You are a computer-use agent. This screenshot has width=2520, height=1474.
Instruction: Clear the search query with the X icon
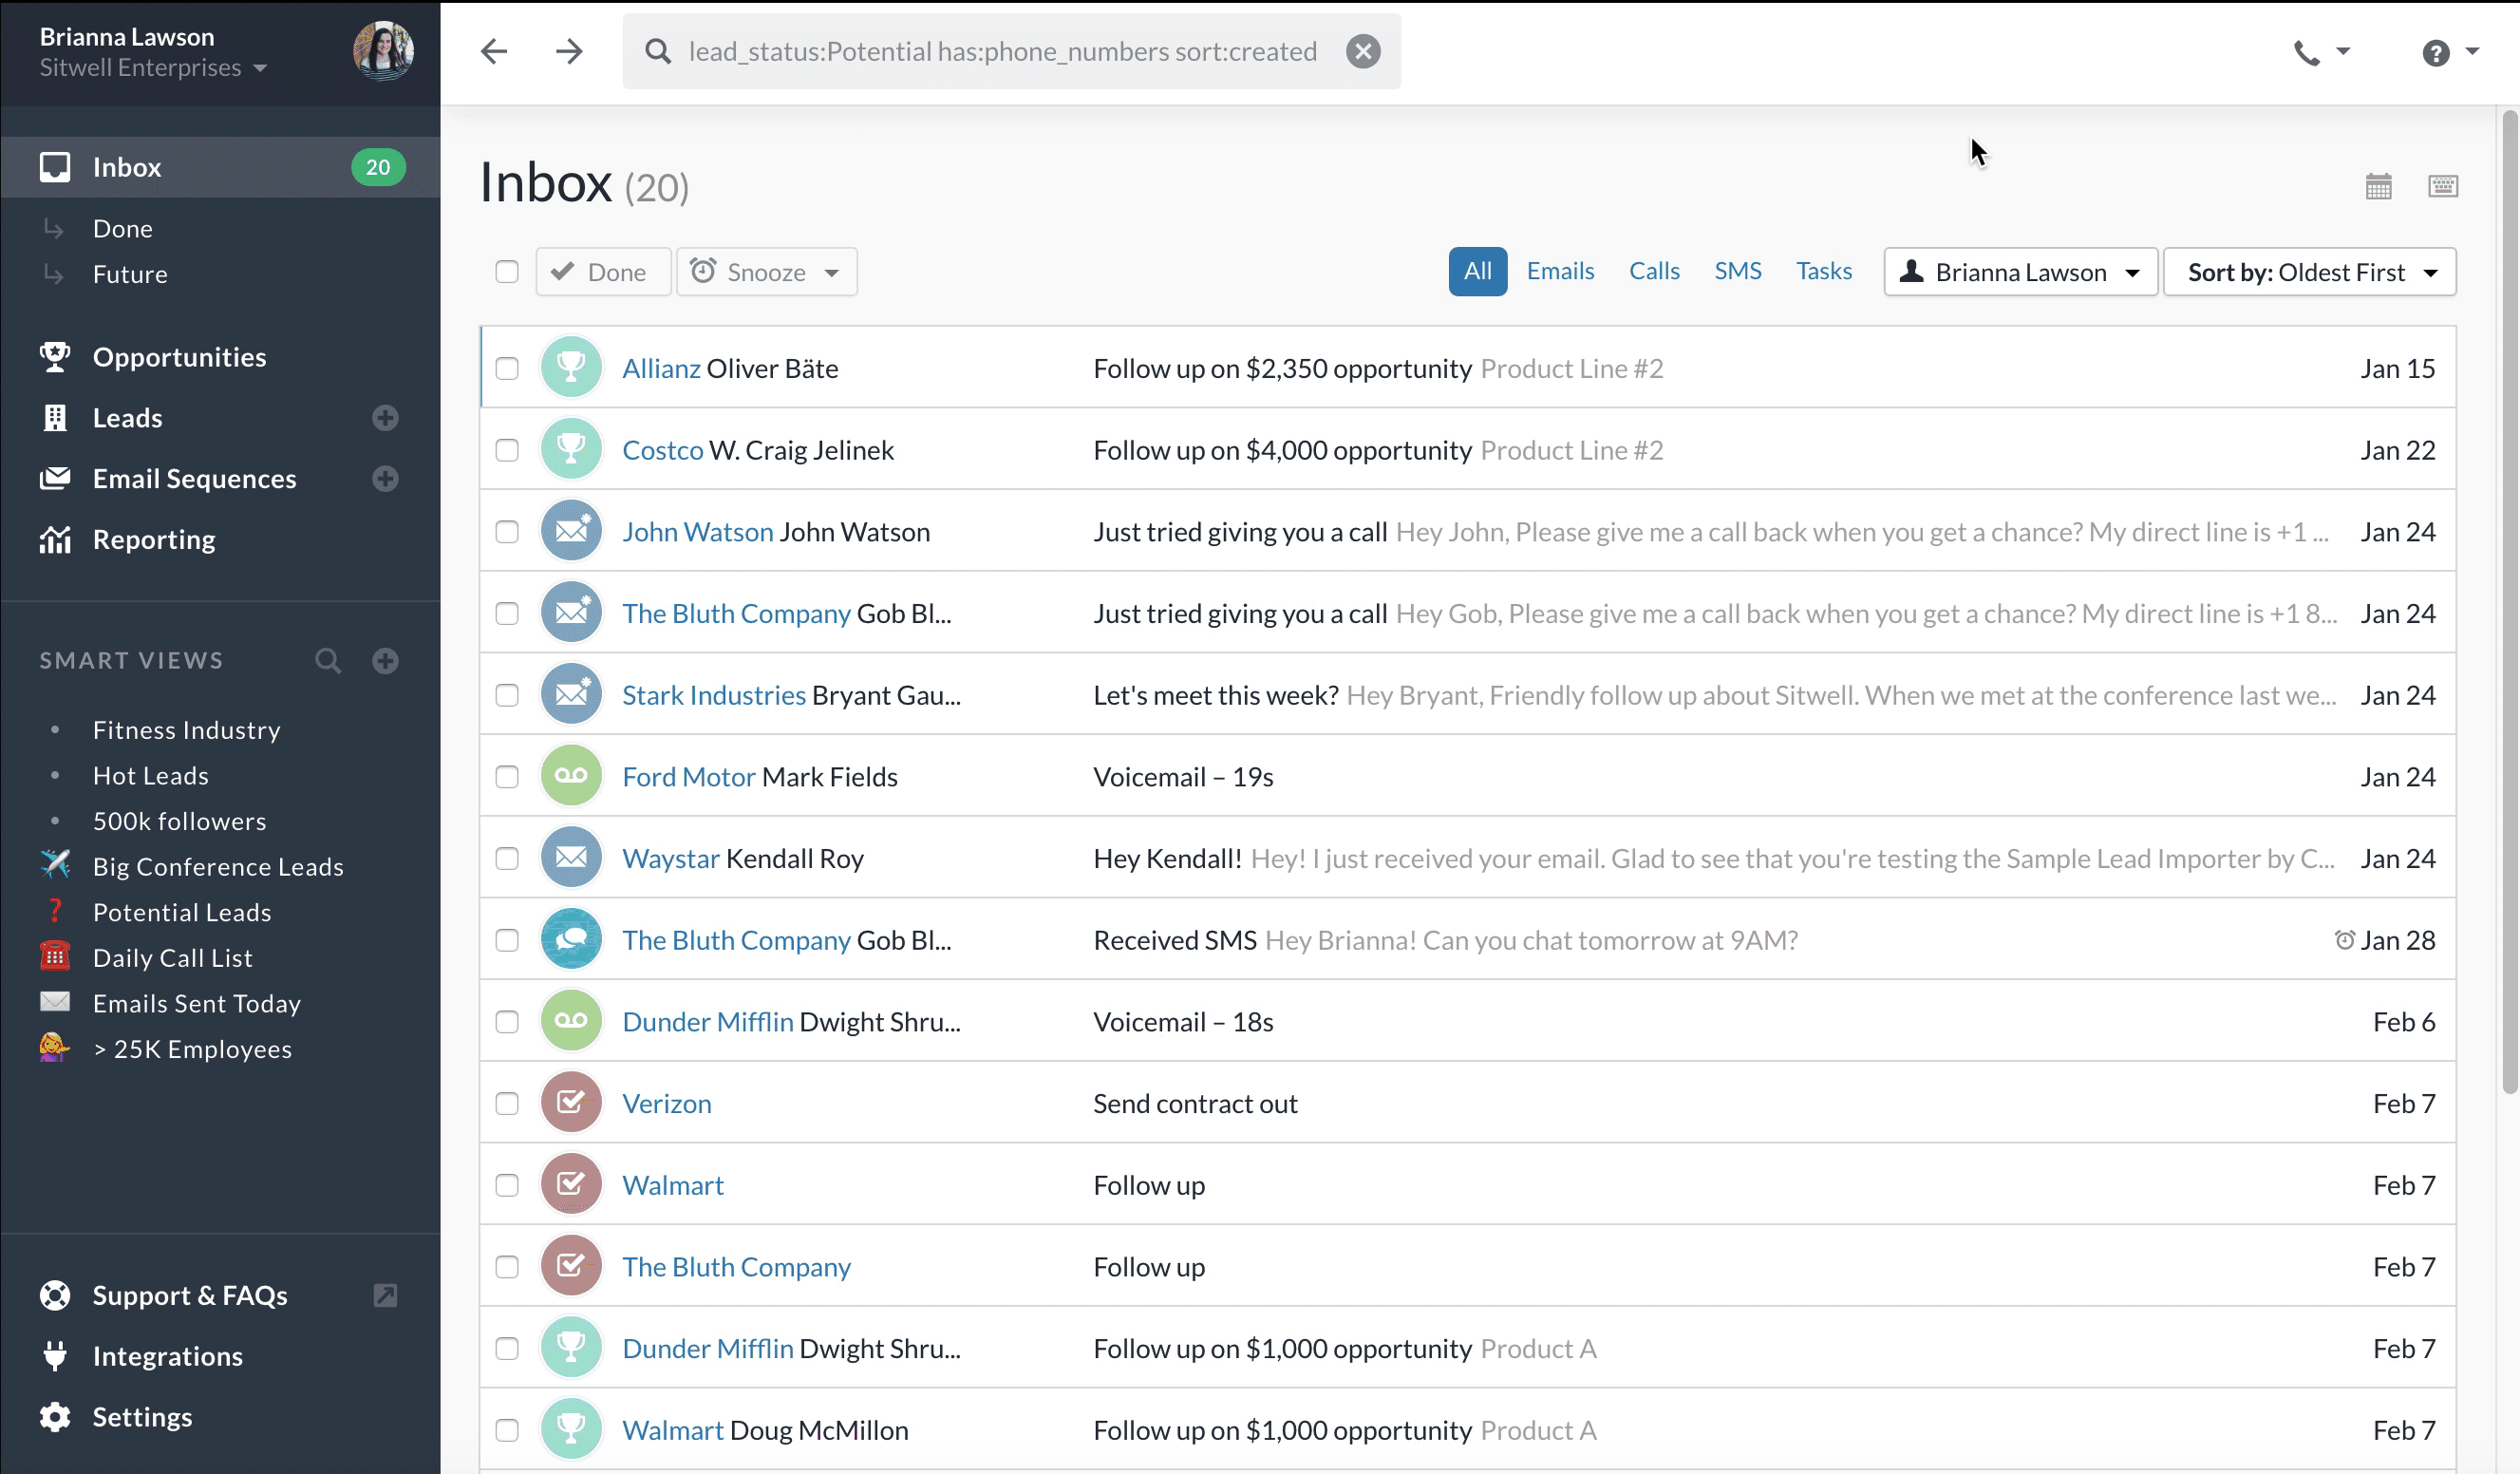1362,51
